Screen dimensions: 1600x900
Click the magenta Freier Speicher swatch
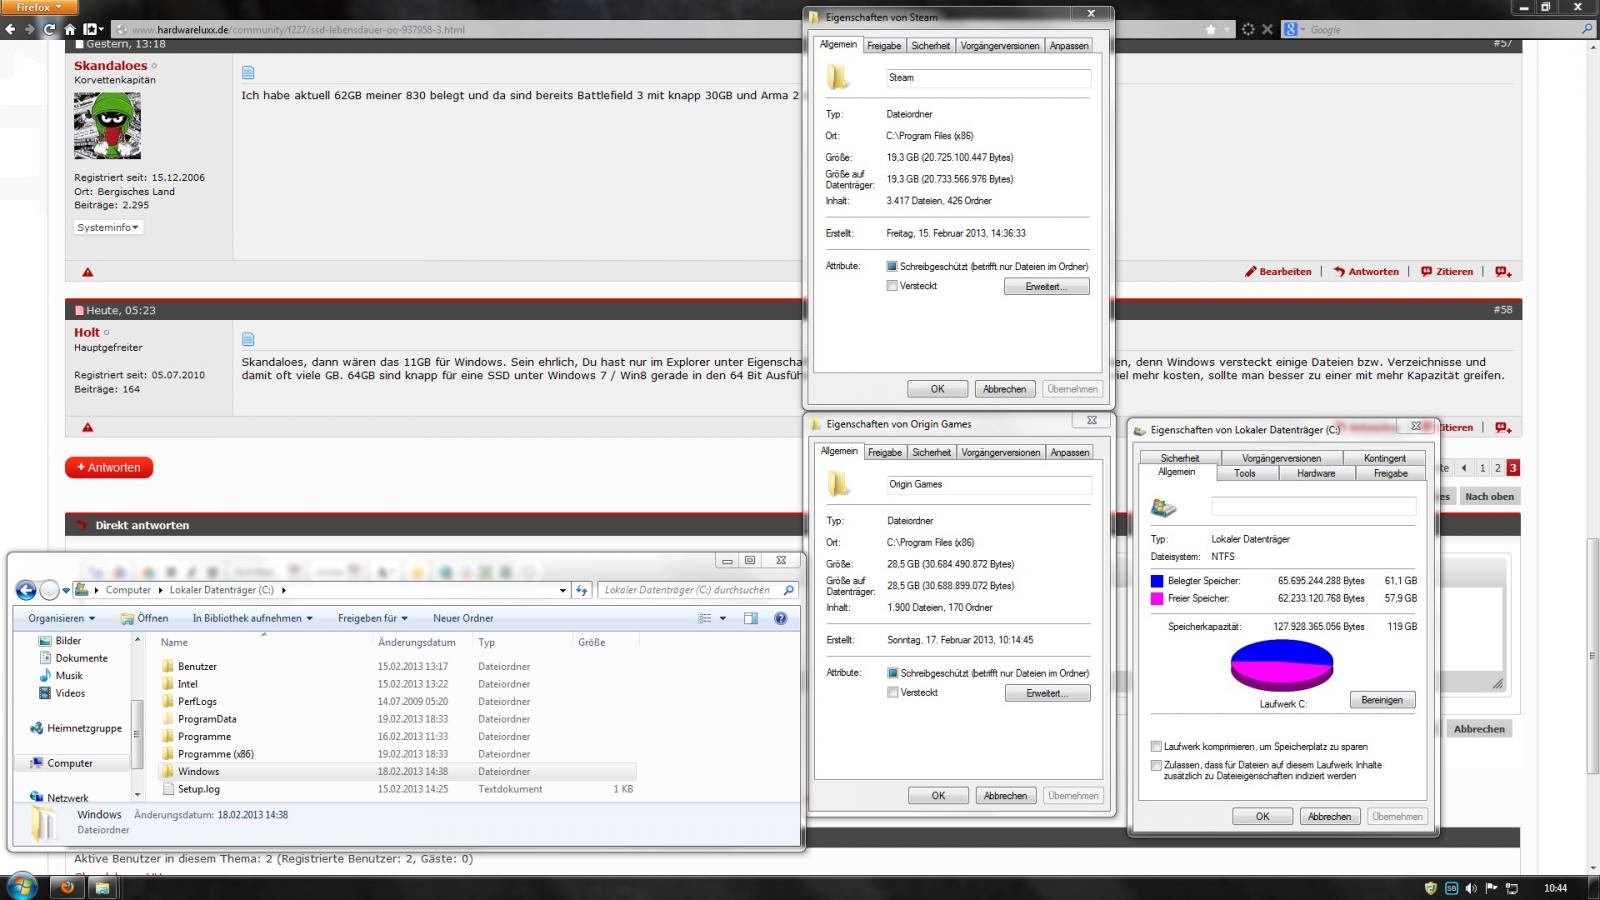point(1157,599)
